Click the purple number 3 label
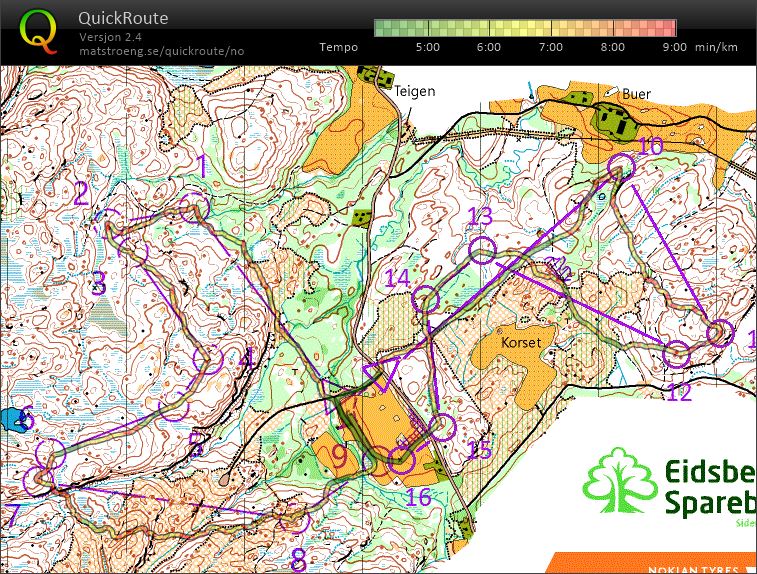The width and height of the screenshot is (757, 574). pos(98,282)
